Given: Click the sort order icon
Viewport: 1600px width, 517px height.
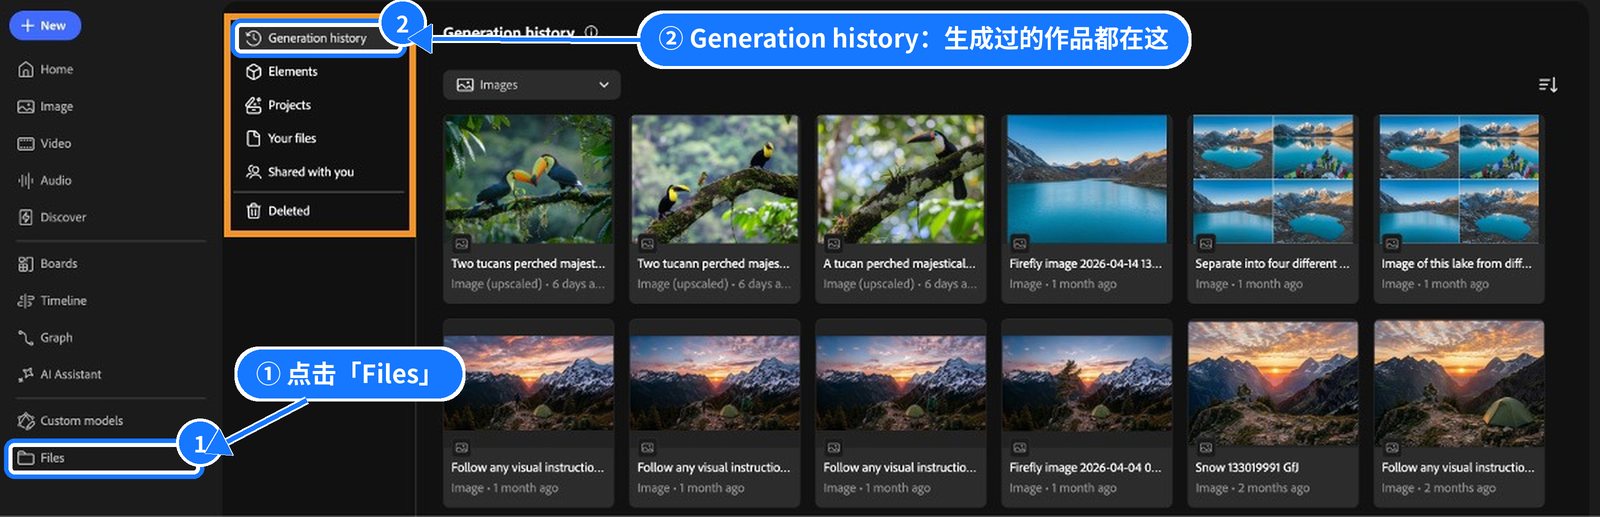Looking at the screenshot, I should pyautogui.click(x=1548, y=85).
